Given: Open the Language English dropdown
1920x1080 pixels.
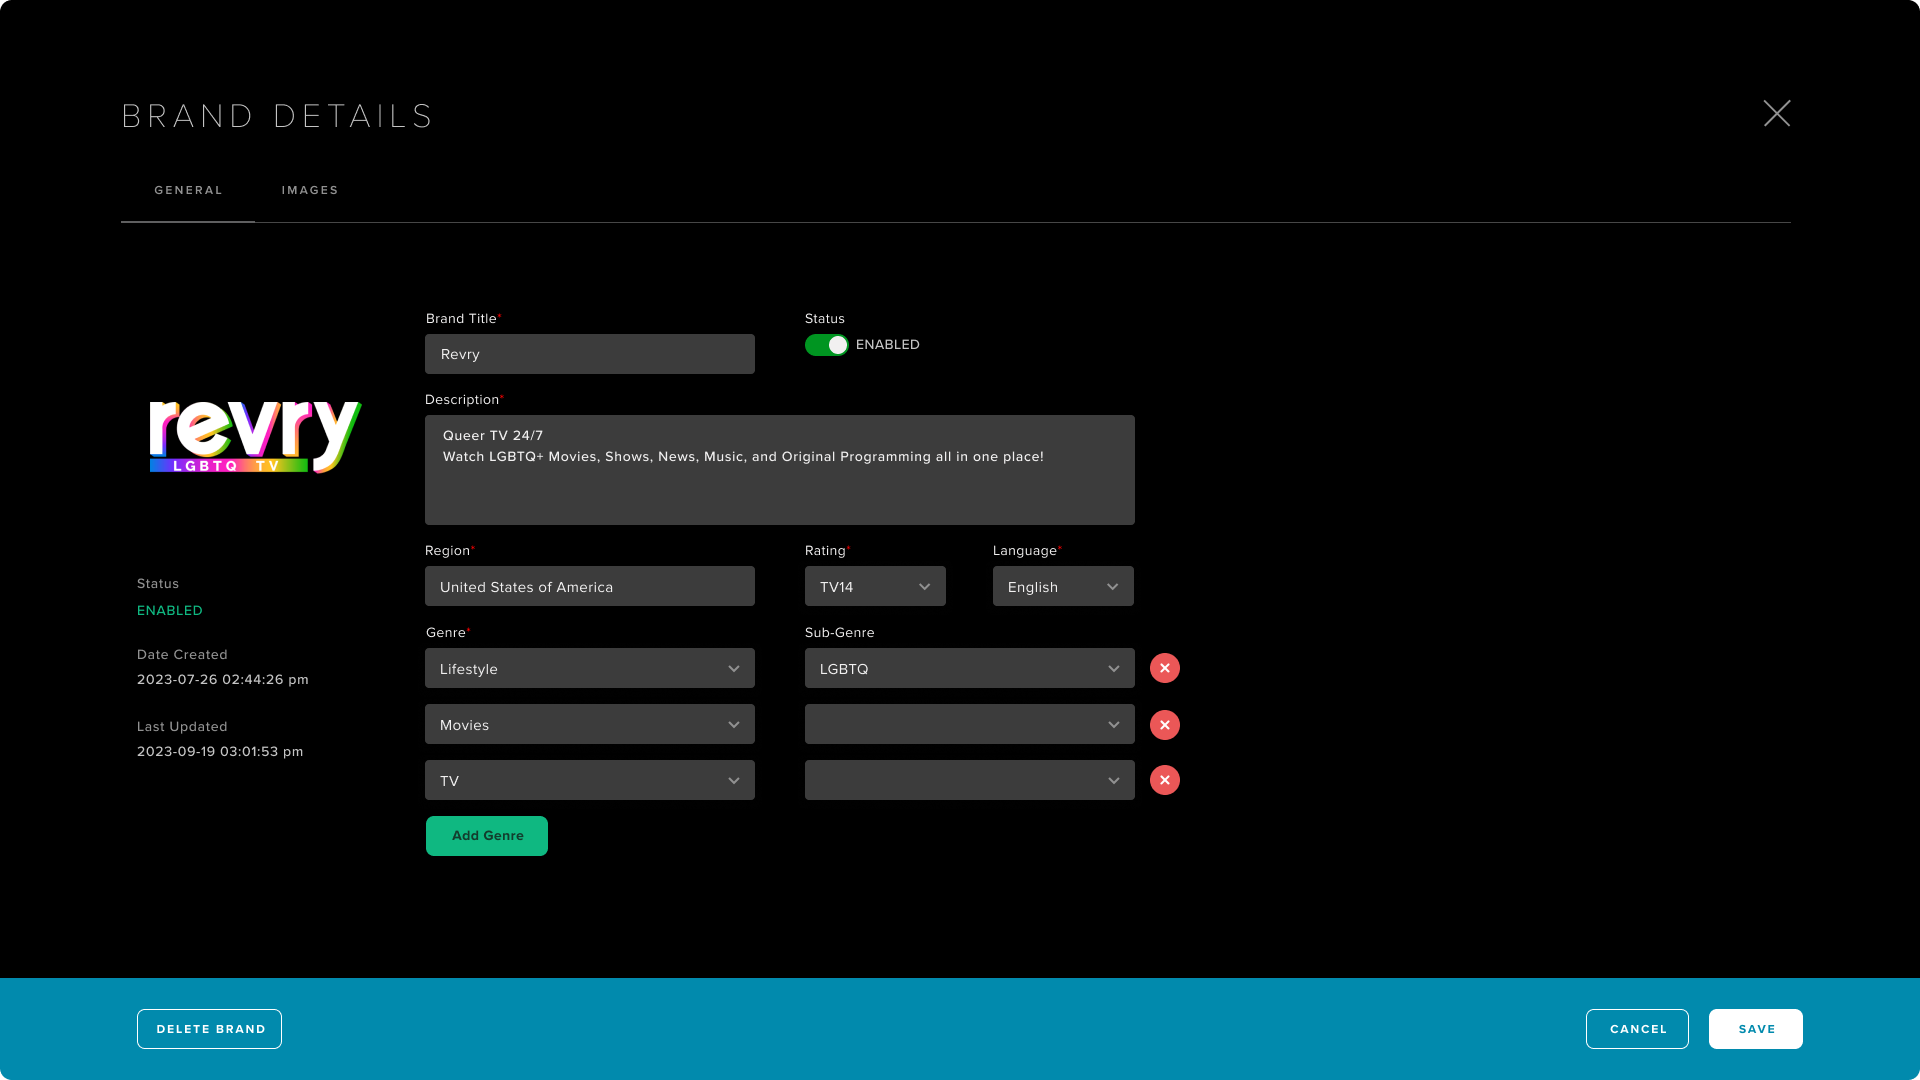Looking at the screenshot, I should pos(1063,586).
